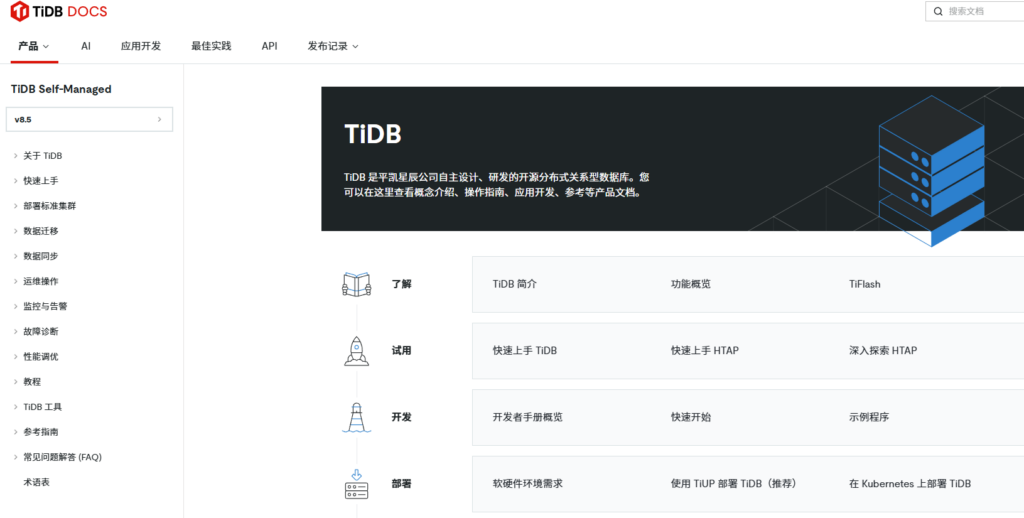
Task: Click the server download icon beside 部署
Action: [357, 484]
